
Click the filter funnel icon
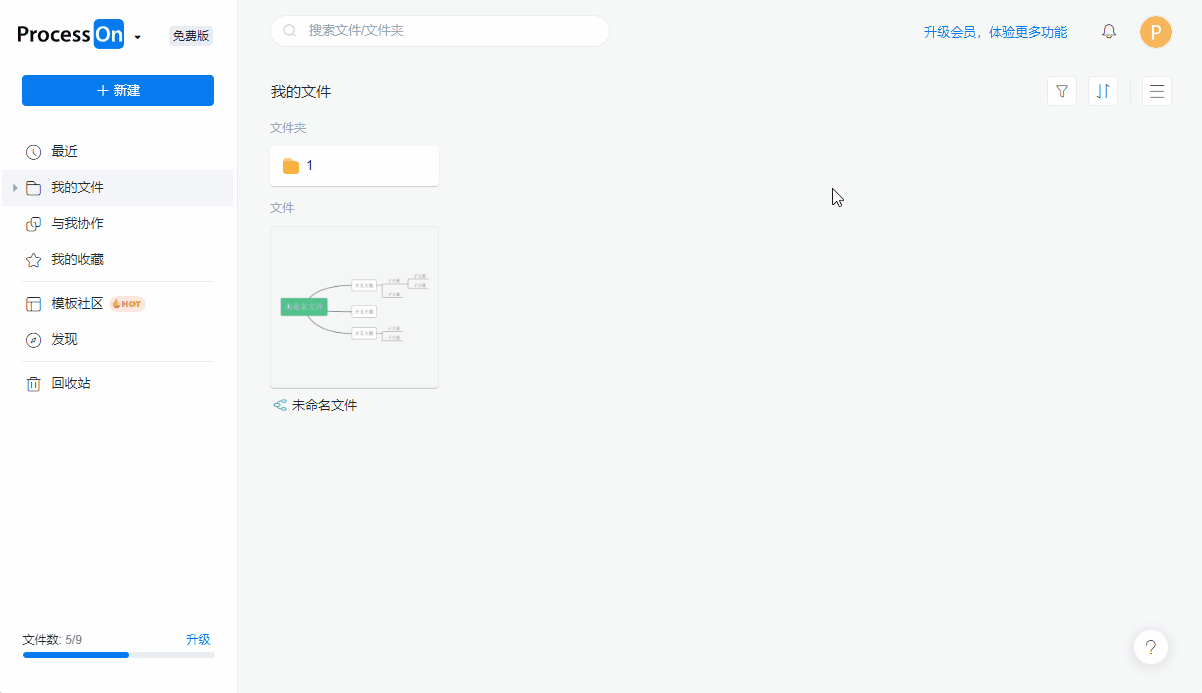click(x=1062, y=91)
